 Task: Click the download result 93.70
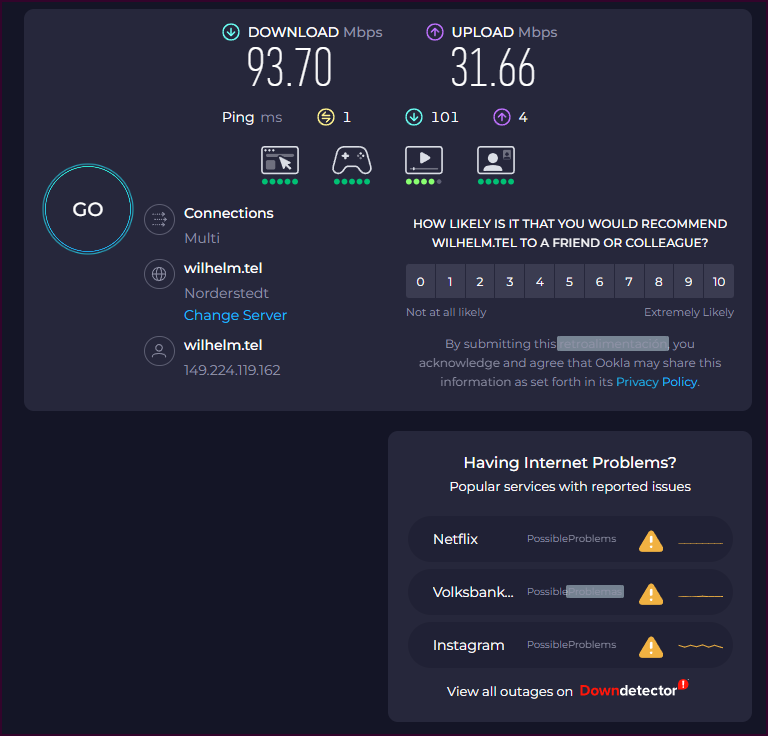[289, 67]
